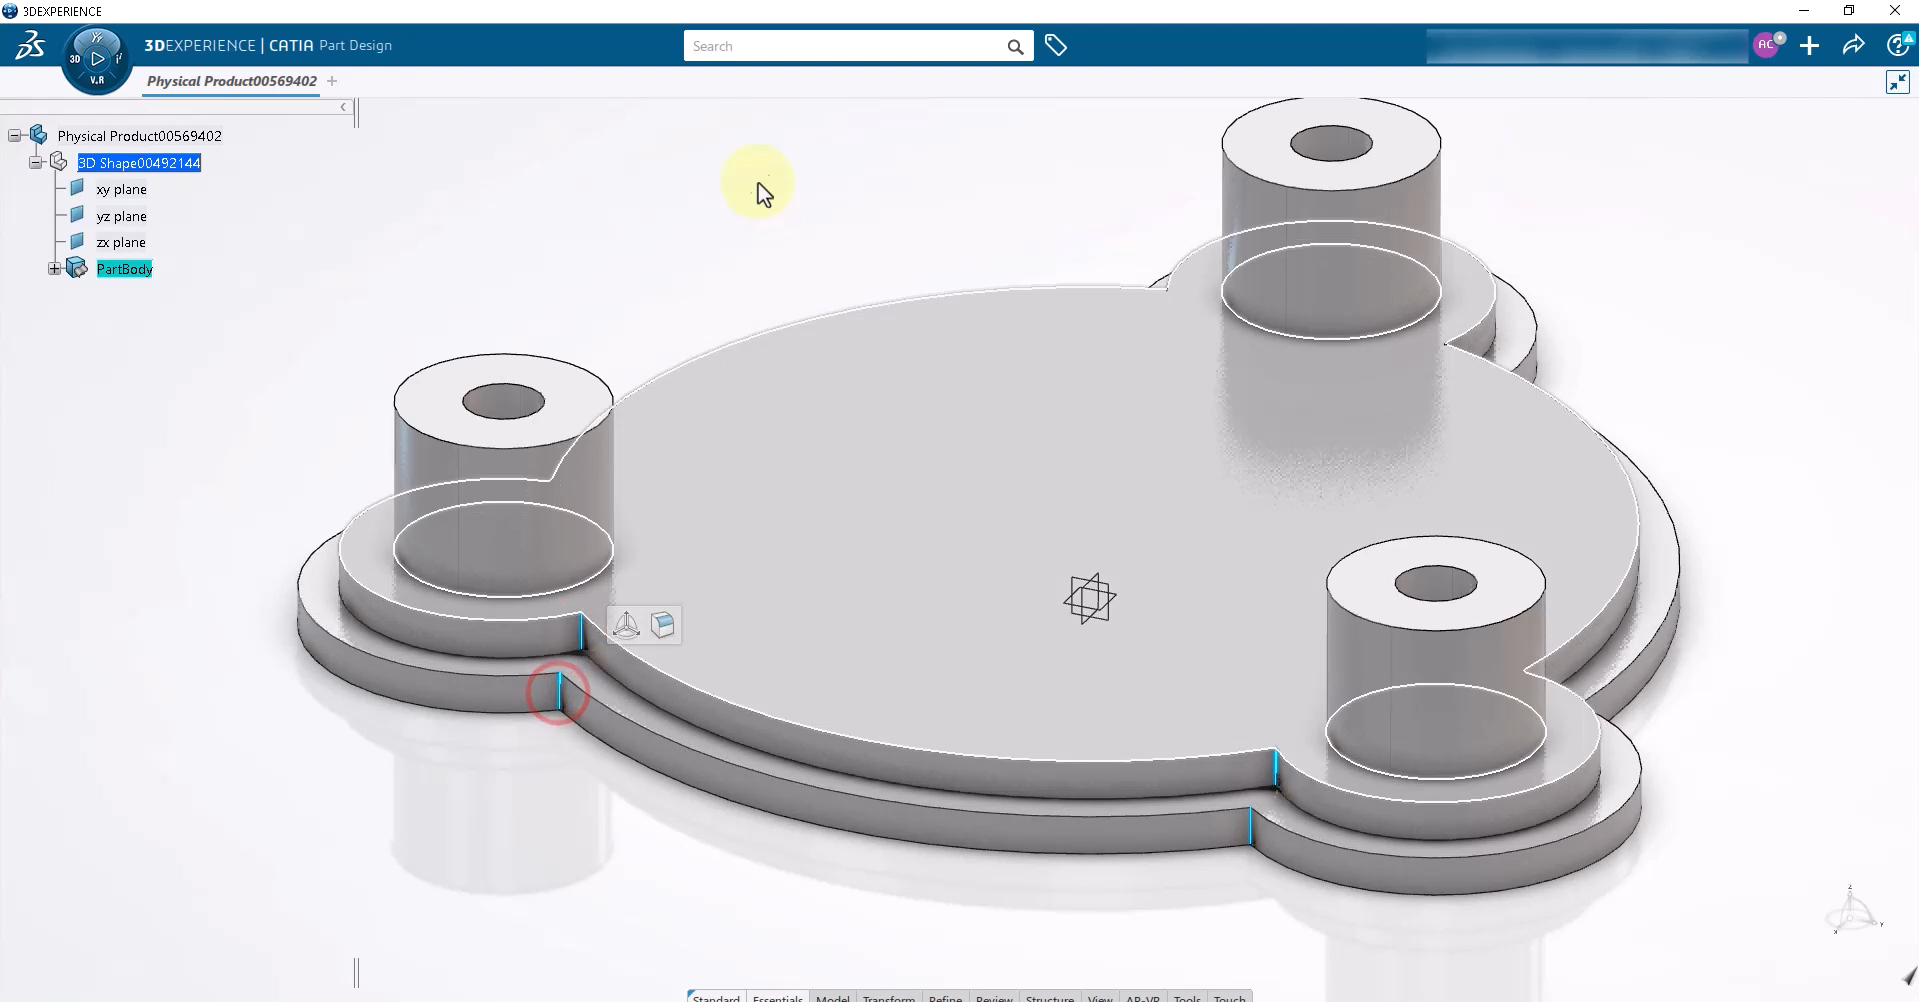Image resolution: width=1919 pixels, height=1002 pixels.
Task: Open the help question mark icon
Action: [x=1896, y=46]
